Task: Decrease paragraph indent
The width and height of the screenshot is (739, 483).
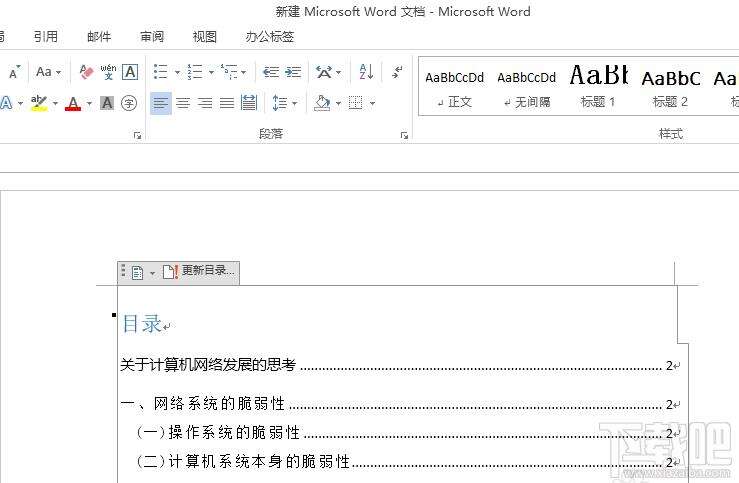Action: click(271, 72)
